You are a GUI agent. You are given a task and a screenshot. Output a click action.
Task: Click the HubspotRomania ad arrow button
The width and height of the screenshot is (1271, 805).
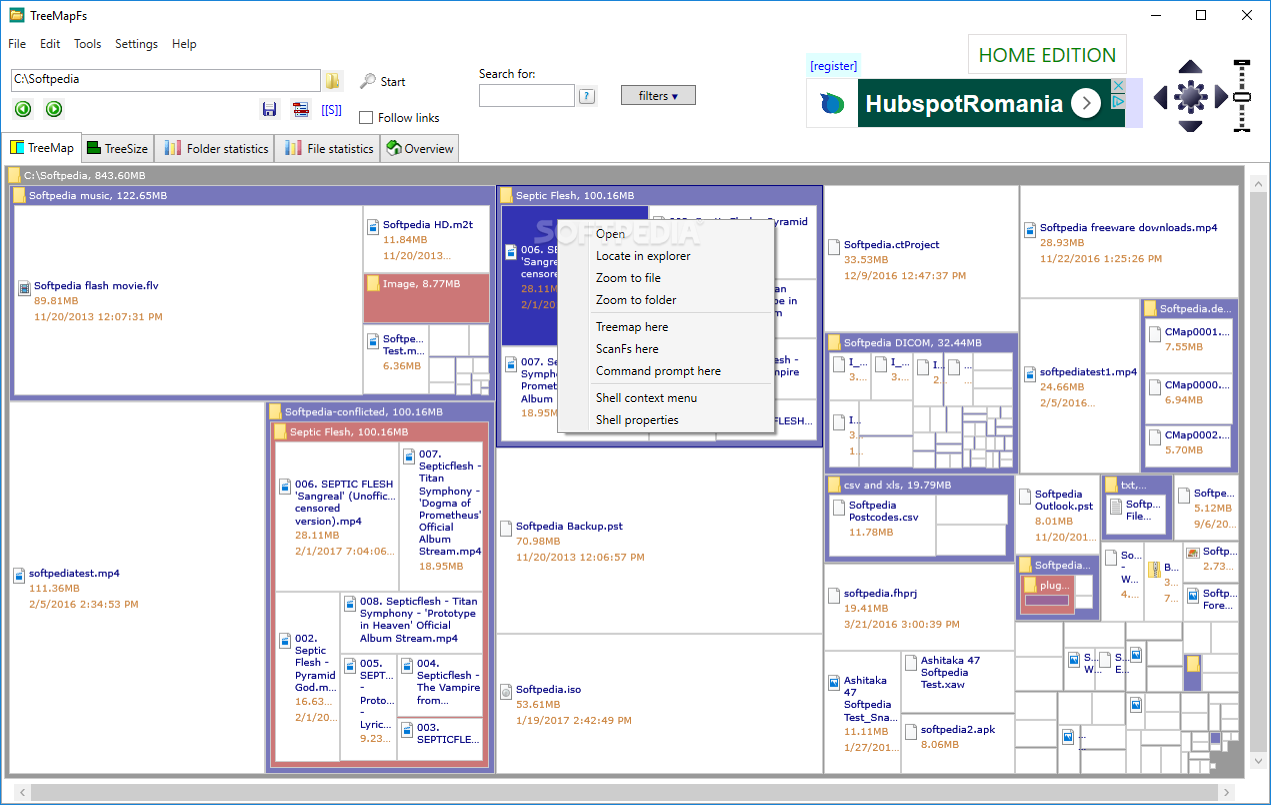coord(1085,103)
